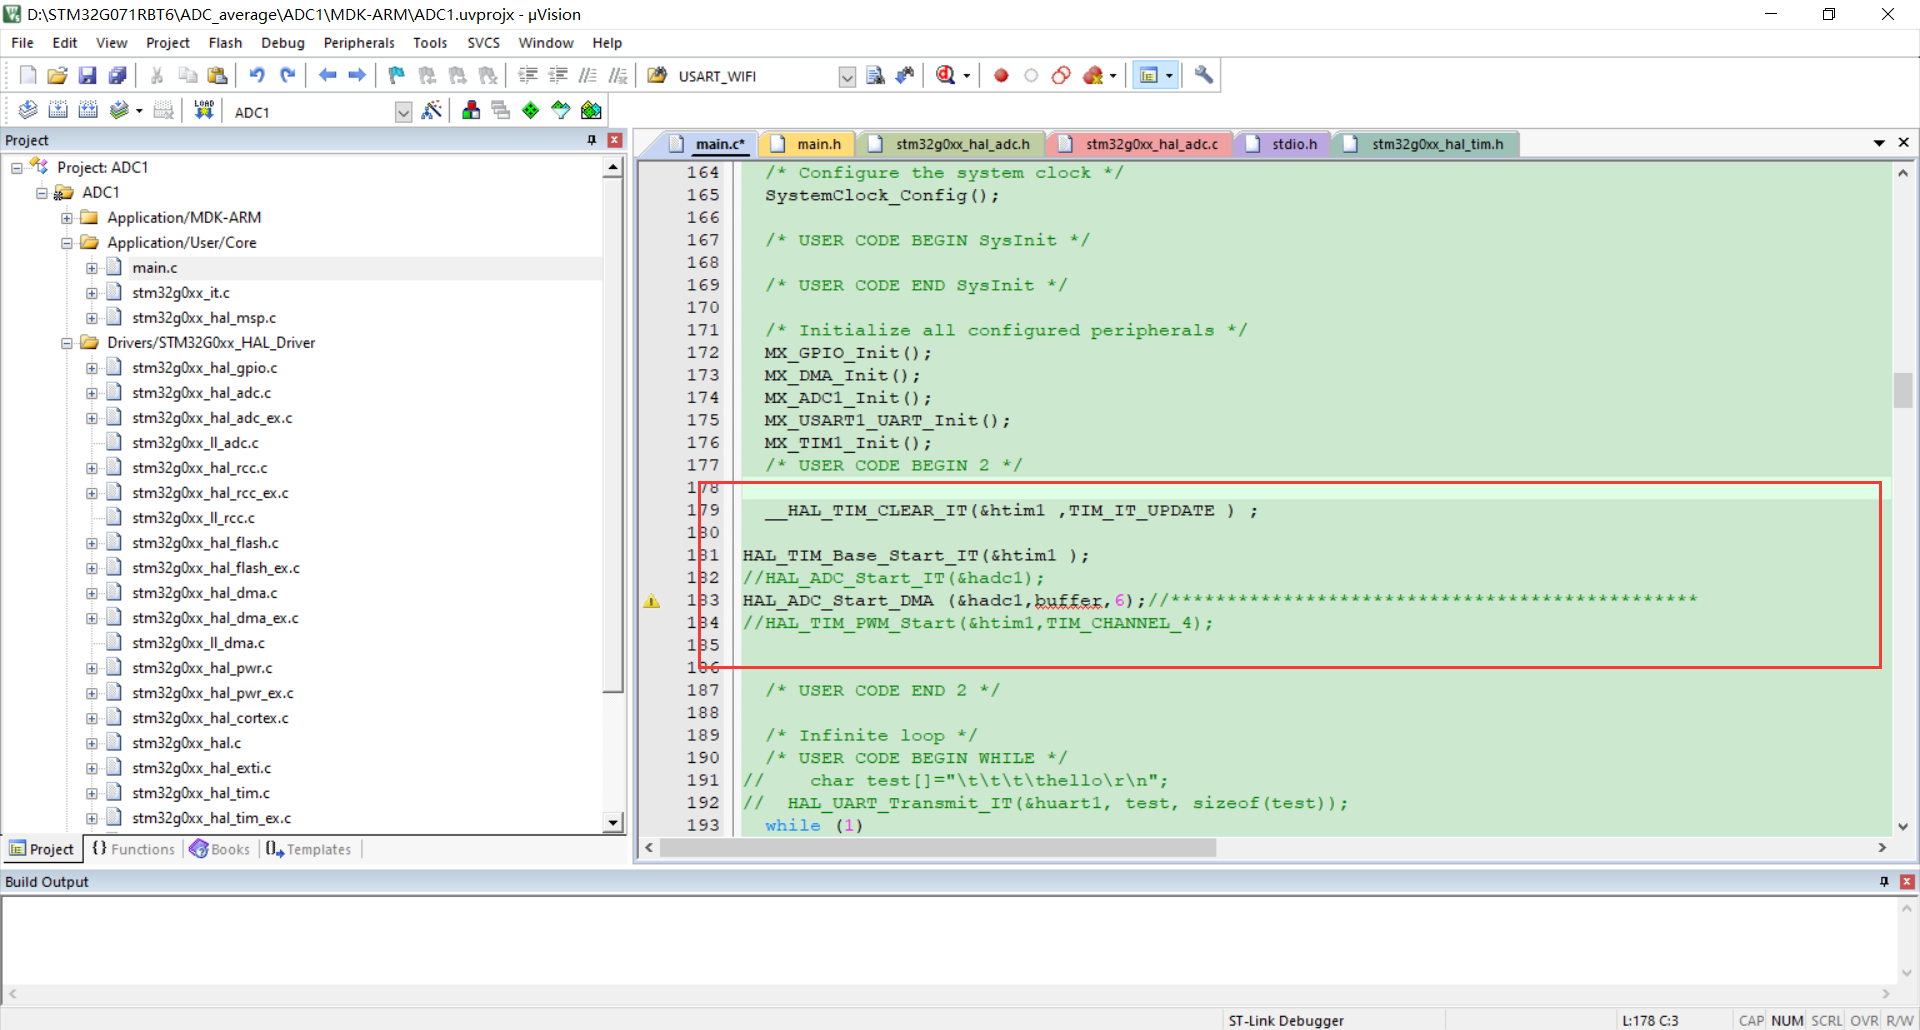Build the current target

(58, 110)
